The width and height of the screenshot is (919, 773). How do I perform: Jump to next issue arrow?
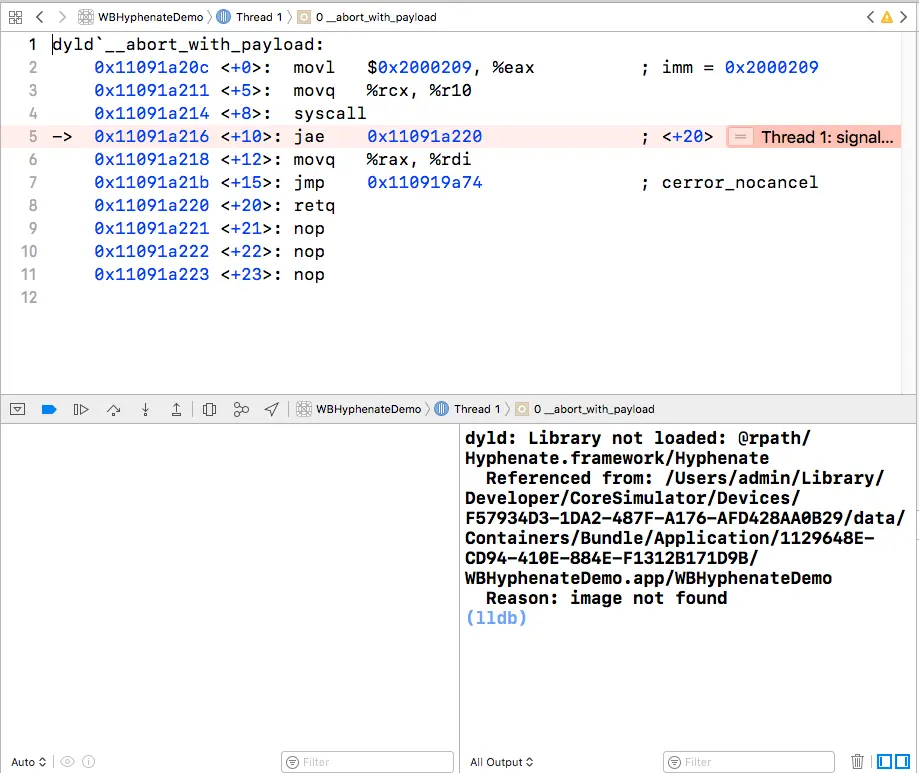pyautogui.click(x=903, y=17)
